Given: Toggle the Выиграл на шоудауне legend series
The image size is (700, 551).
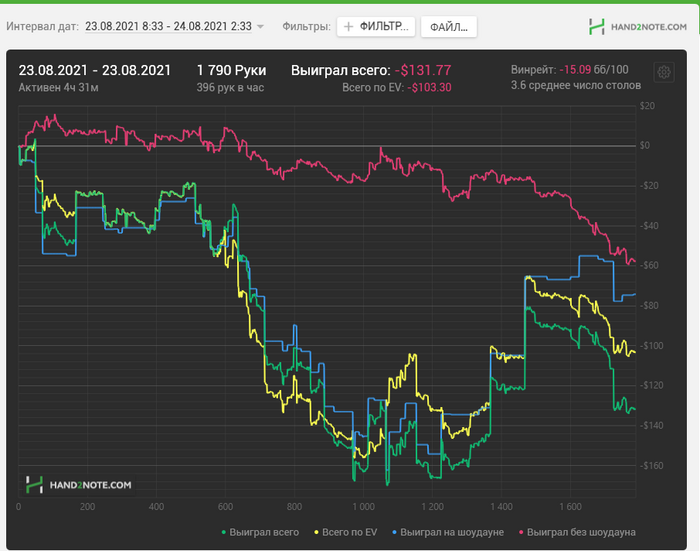Looking at the screenshot, I should tap(448, 532).
